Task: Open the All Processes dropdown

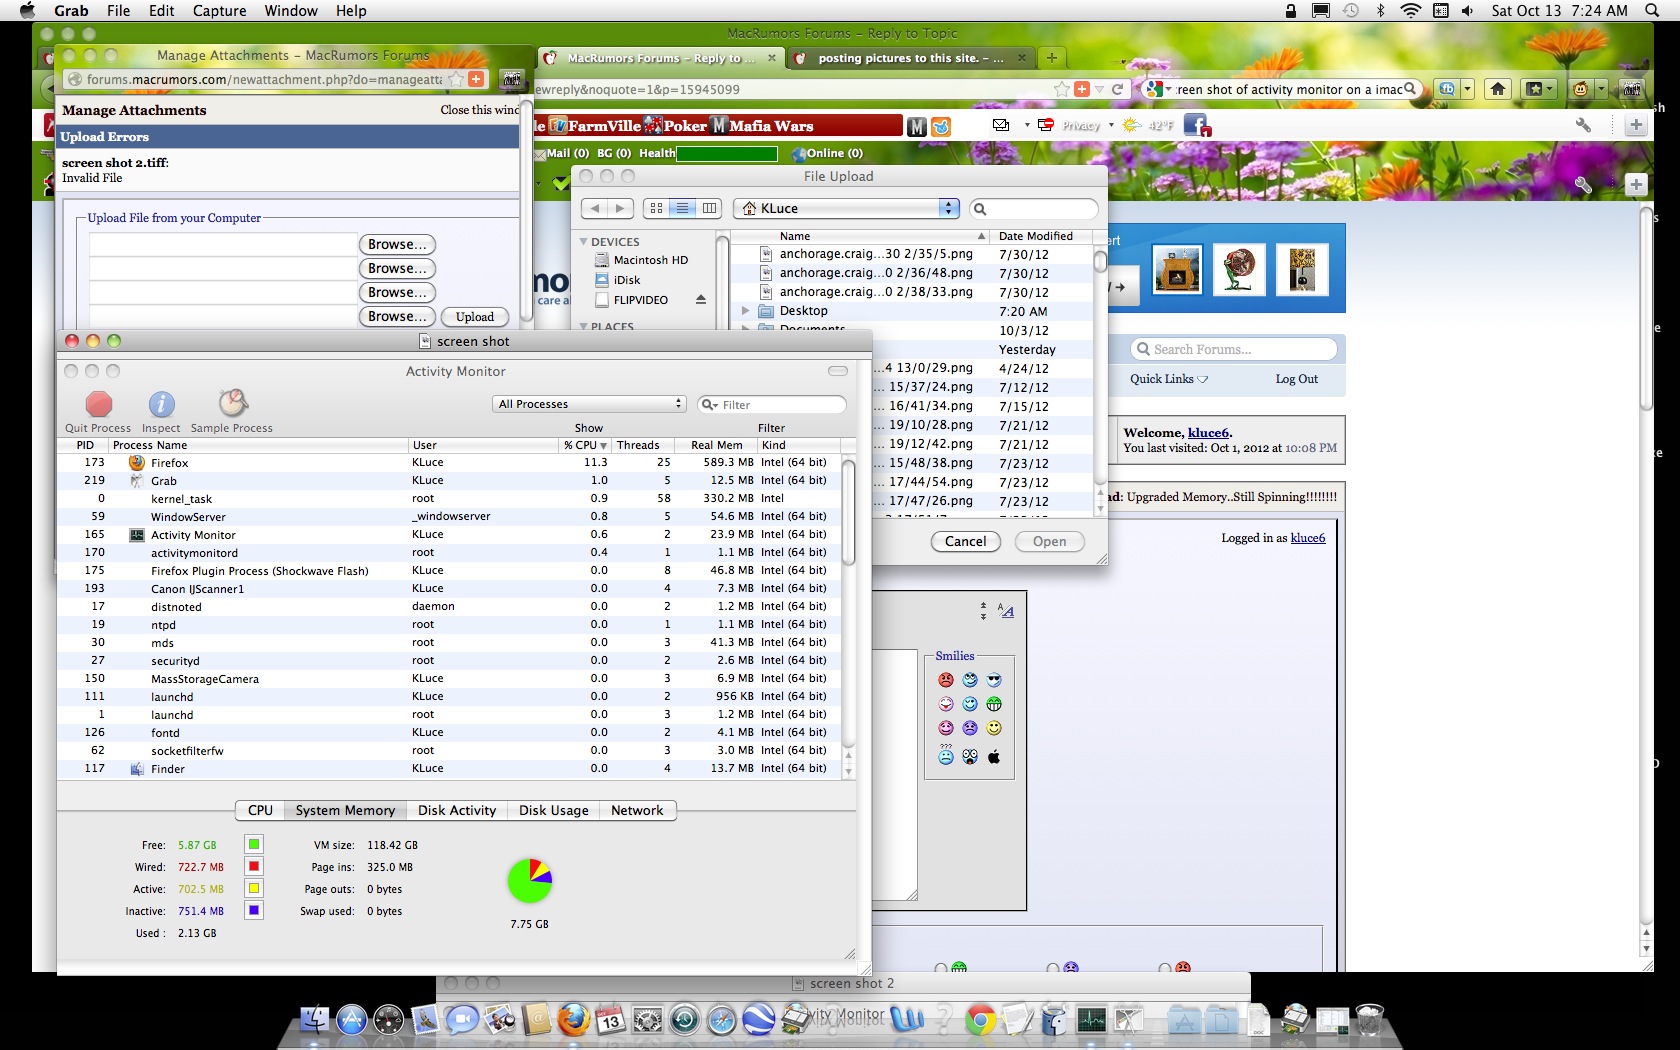Action: click(590, 404)
